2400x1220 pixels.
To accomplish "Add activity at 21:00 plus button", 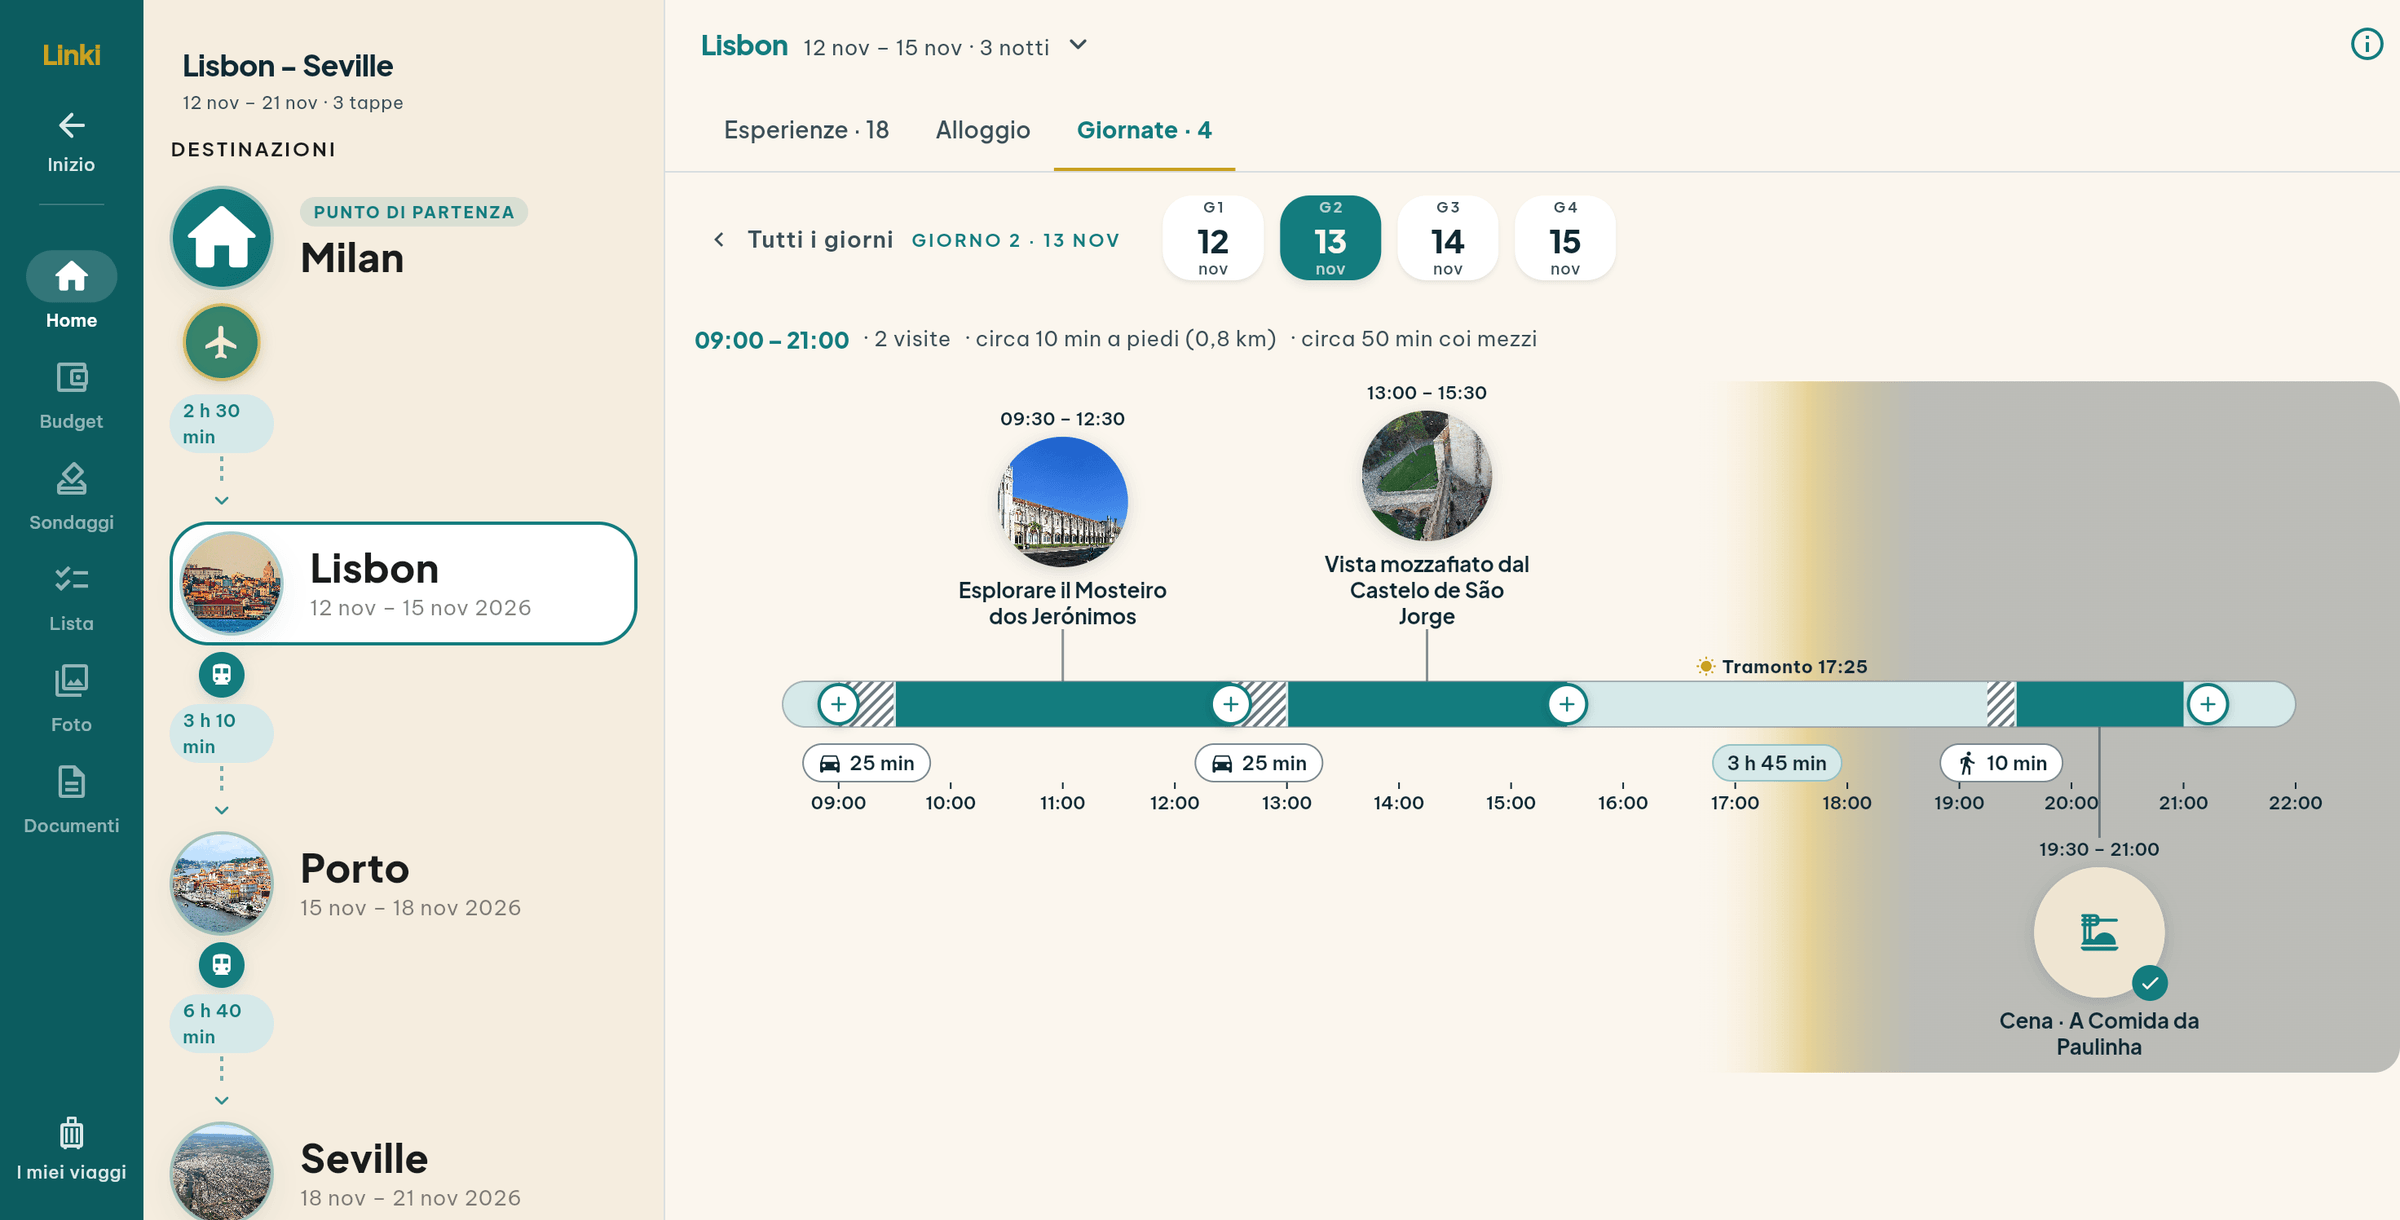I will (2207, 704).
